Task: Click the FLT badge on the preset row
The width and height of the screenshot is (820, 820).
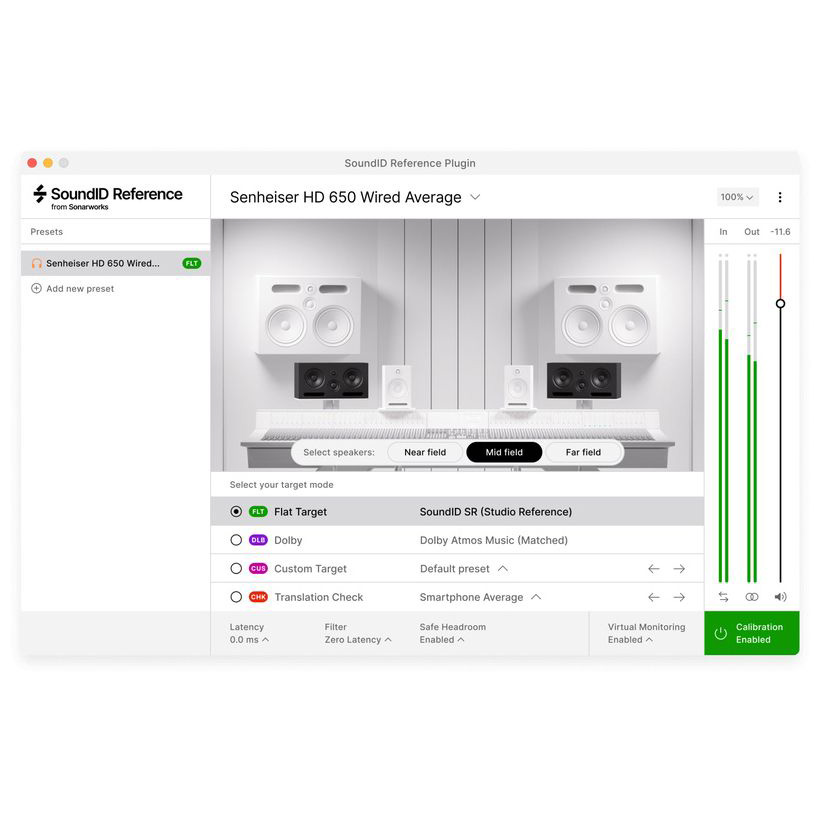Action: [x=192, y=263]
